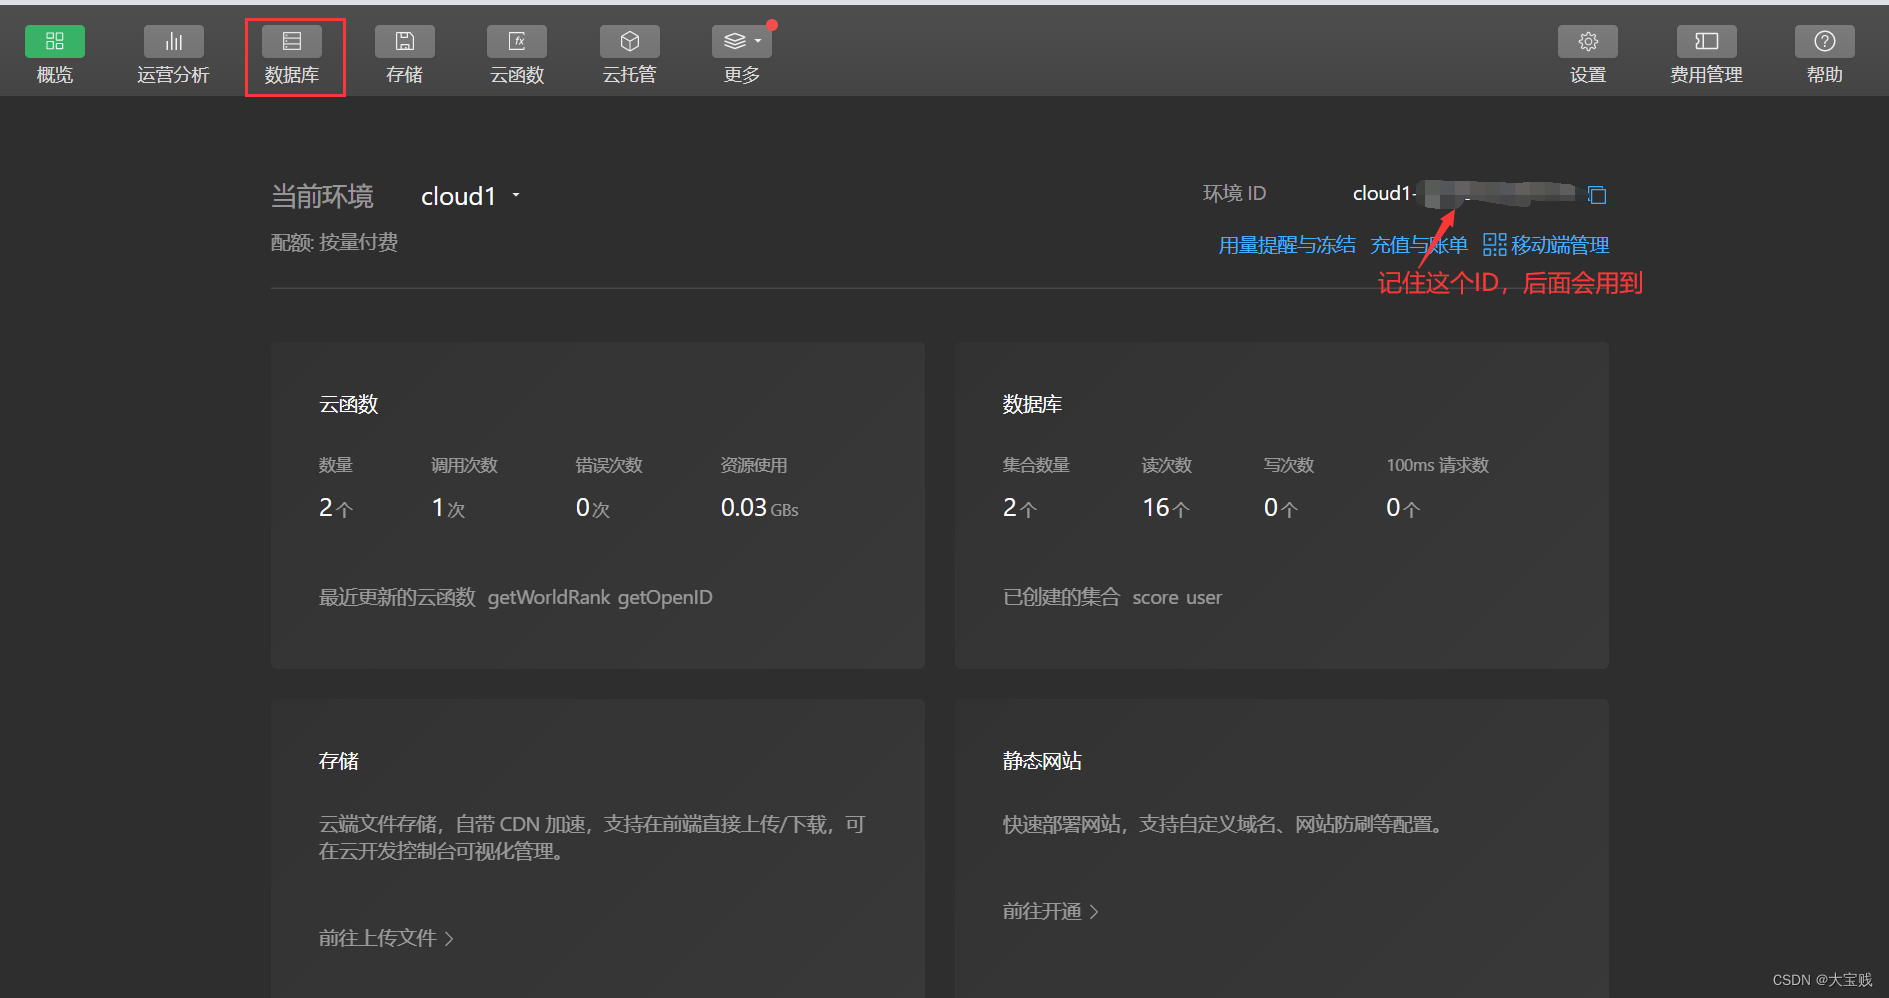This screenshot has height=998, width=1889.
Task: Expand the 更多 more menu
Action: [741, 42]
